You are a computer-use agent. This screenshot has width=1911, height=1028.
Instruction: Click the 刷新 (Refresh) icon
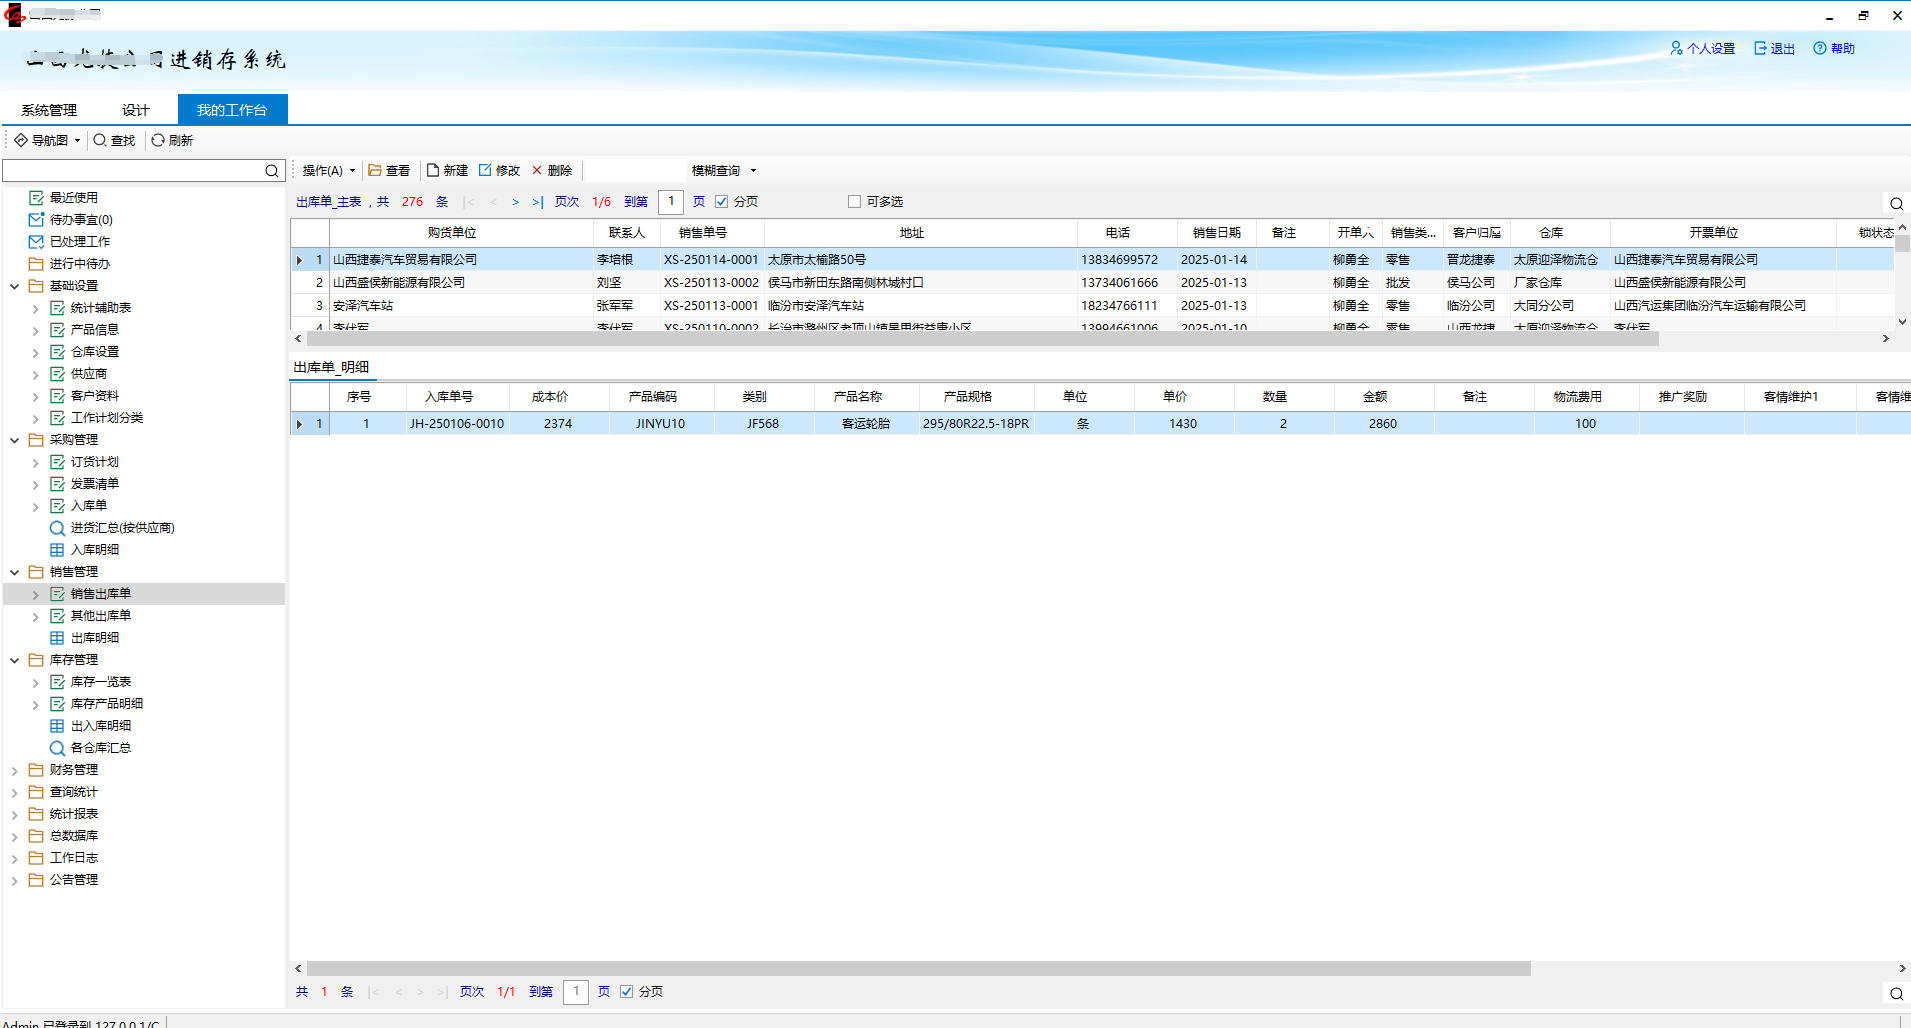(158, 140)
